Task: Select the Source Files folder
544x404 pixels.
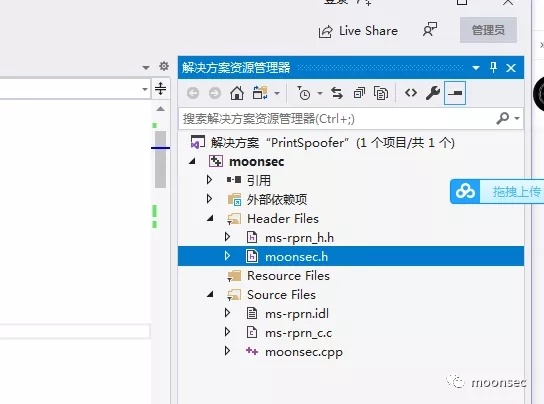Action: coord(281,295)
